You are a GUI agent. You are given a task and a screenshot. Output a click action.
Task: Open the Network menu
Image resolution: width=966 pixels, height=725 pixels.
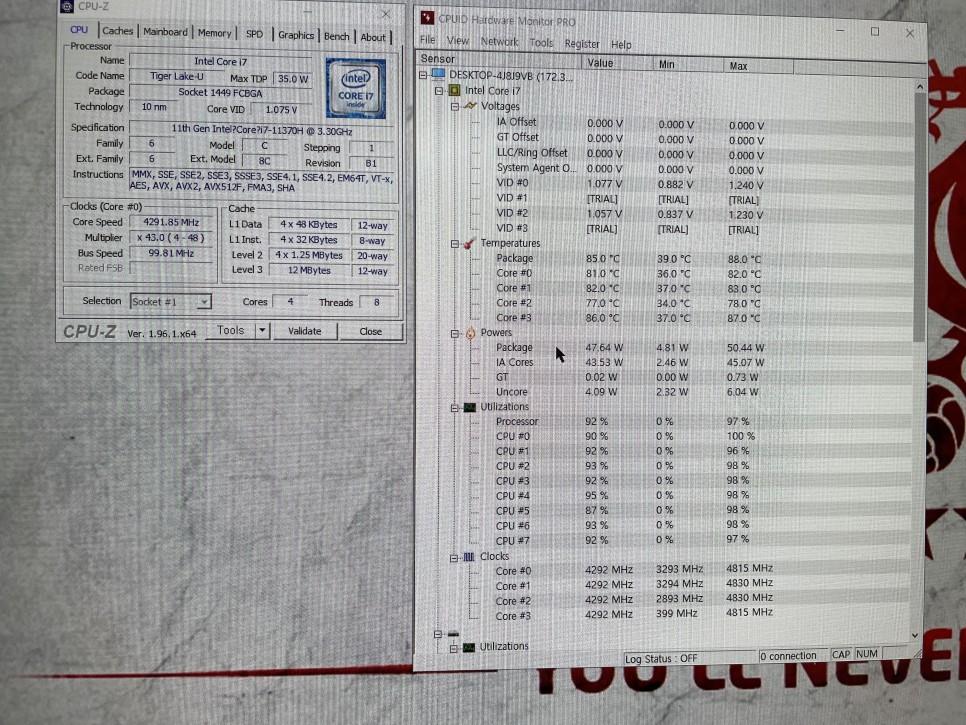(x=500, y=42)
